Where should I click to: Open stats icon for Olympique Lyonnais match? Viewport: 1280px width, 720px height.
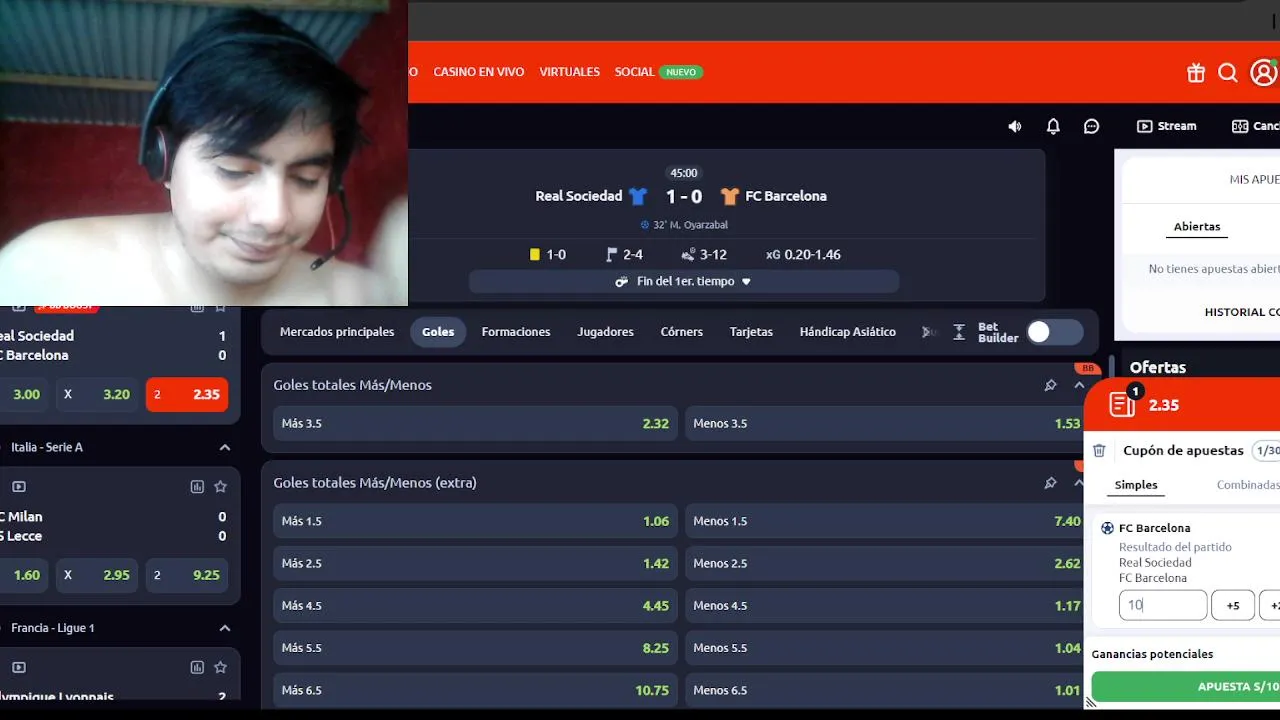(197, 667)
